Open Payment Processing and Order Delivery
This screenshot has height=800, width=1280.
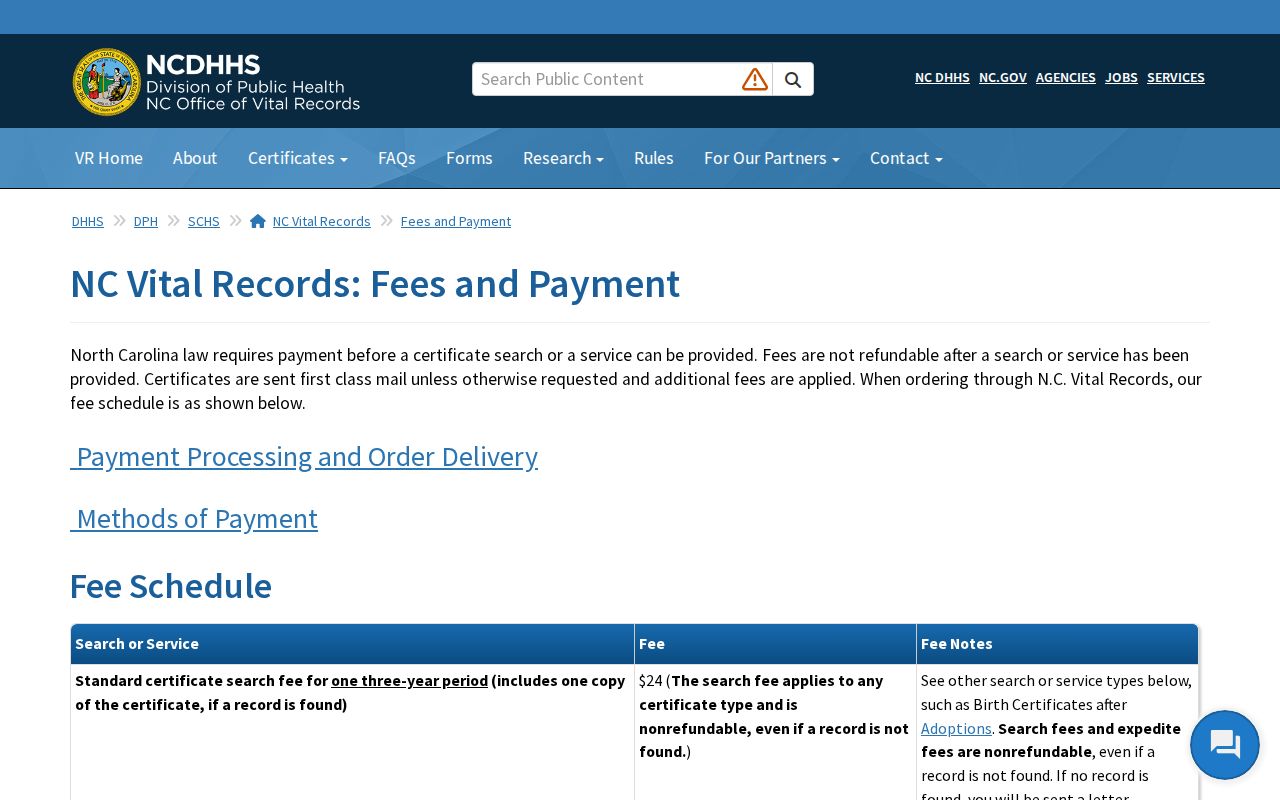coord(304,457)
